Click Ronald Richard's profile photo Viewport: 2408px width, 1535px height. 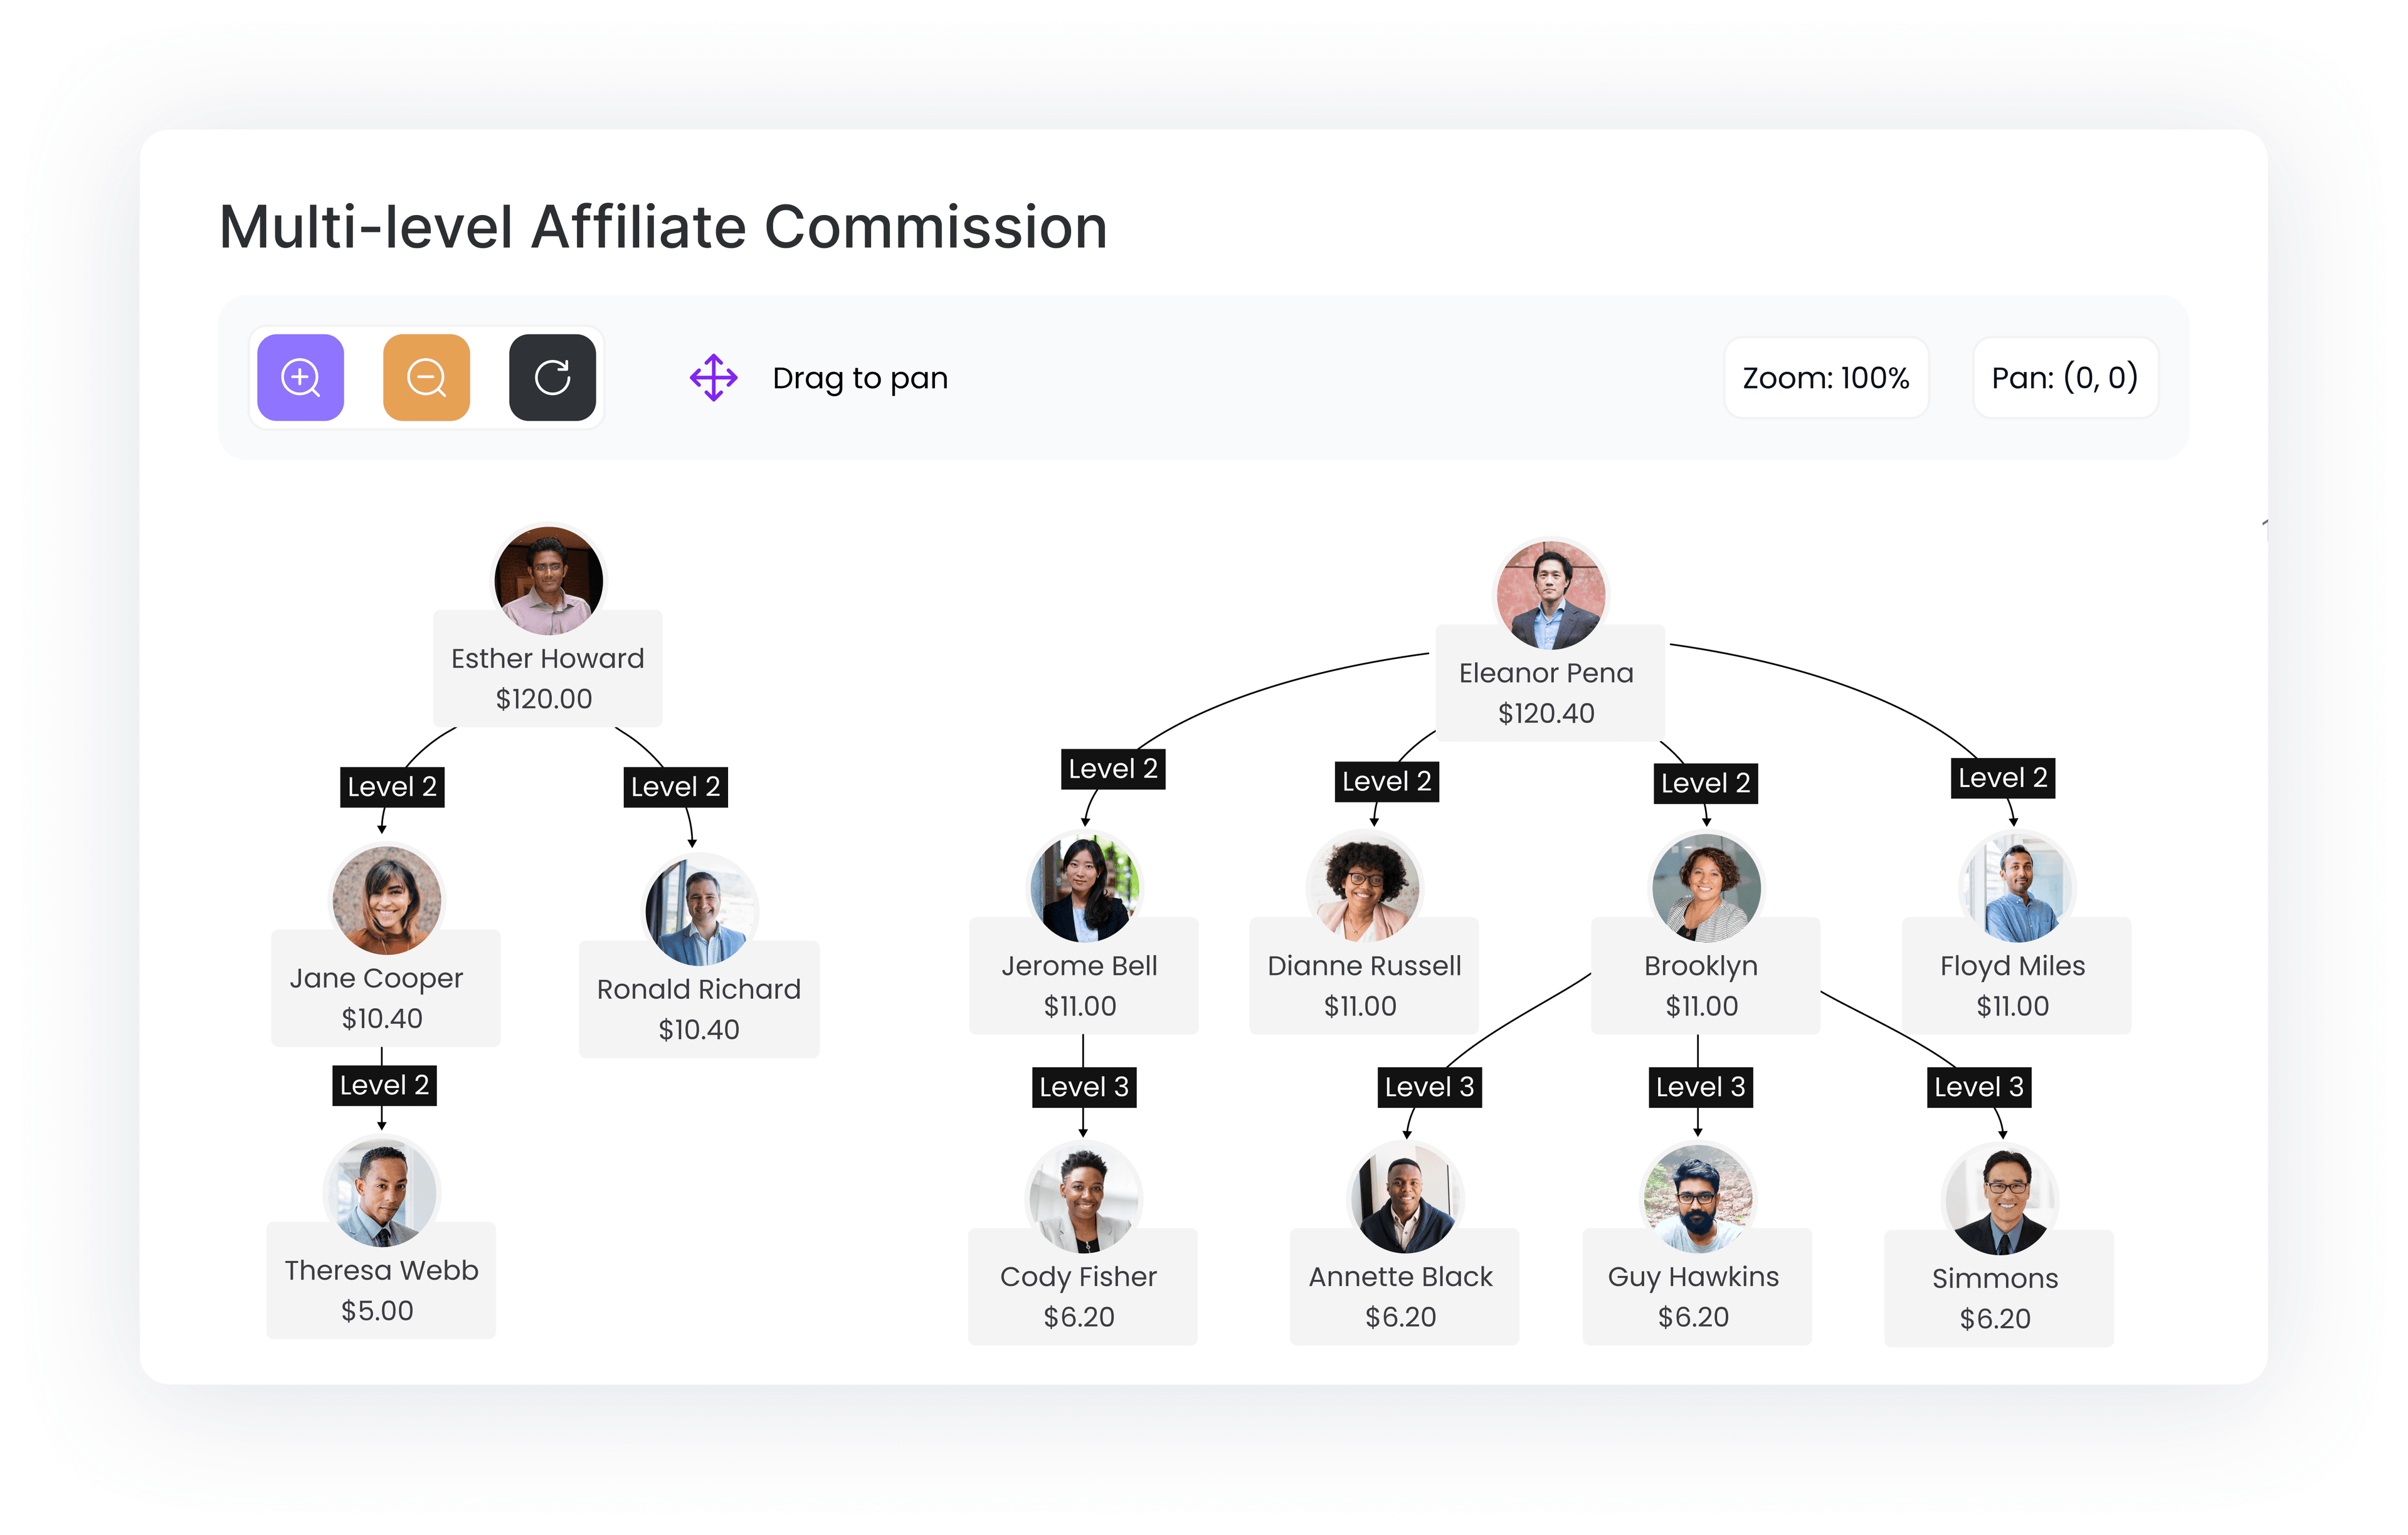[x=700, y=910]
